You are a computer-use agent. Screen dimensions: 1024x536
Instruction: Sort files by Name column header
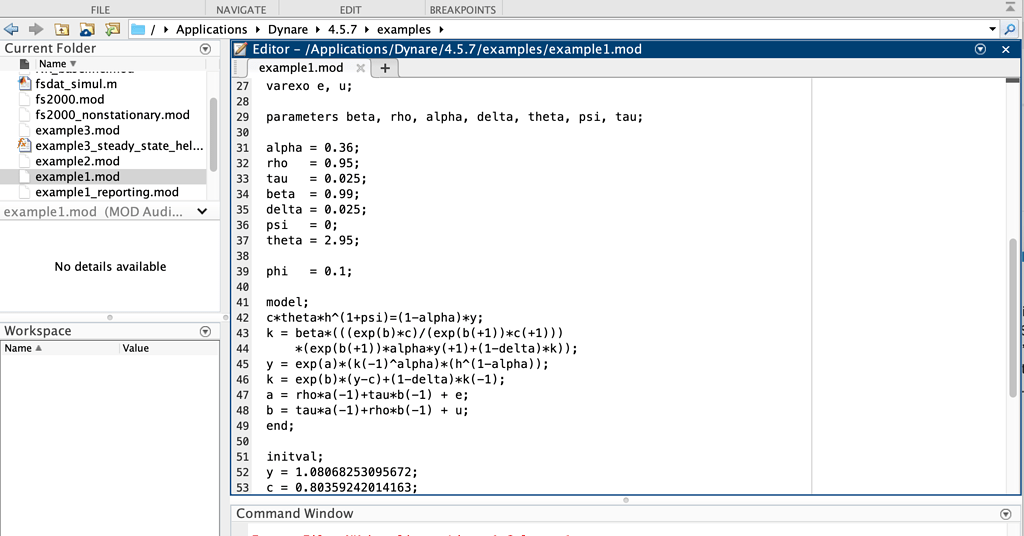52,64
